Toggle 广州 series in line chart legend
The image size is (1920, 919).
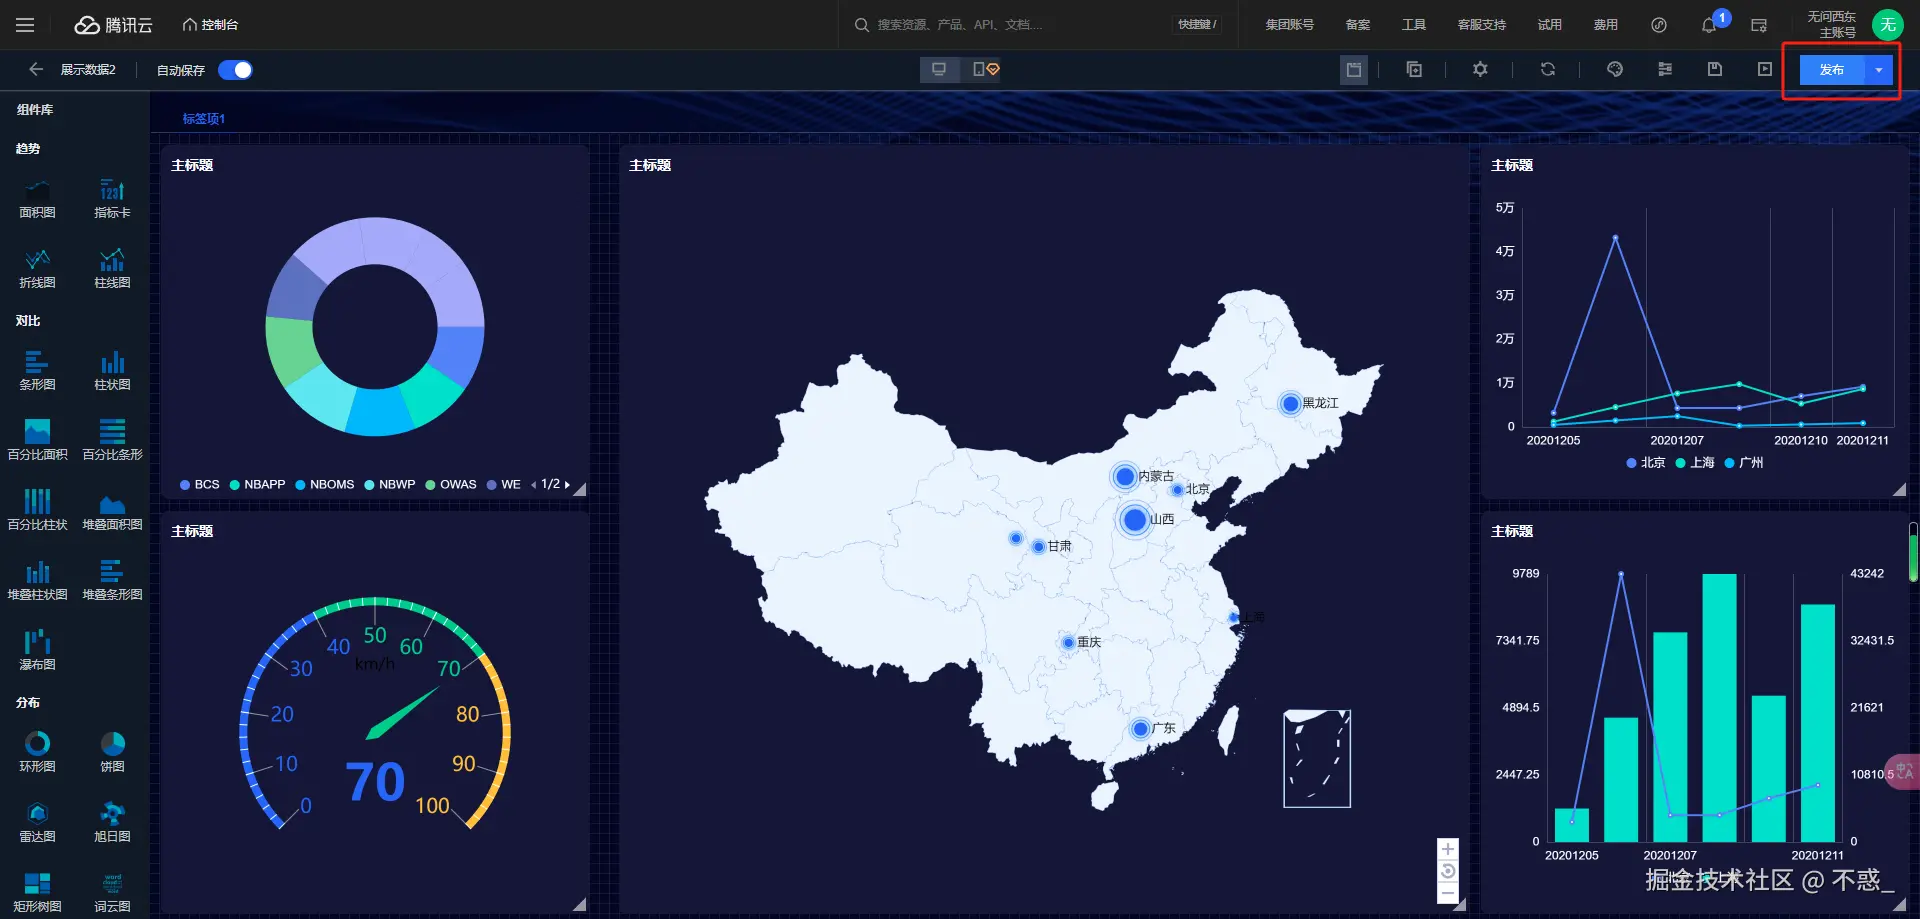tap(1744, 462)
